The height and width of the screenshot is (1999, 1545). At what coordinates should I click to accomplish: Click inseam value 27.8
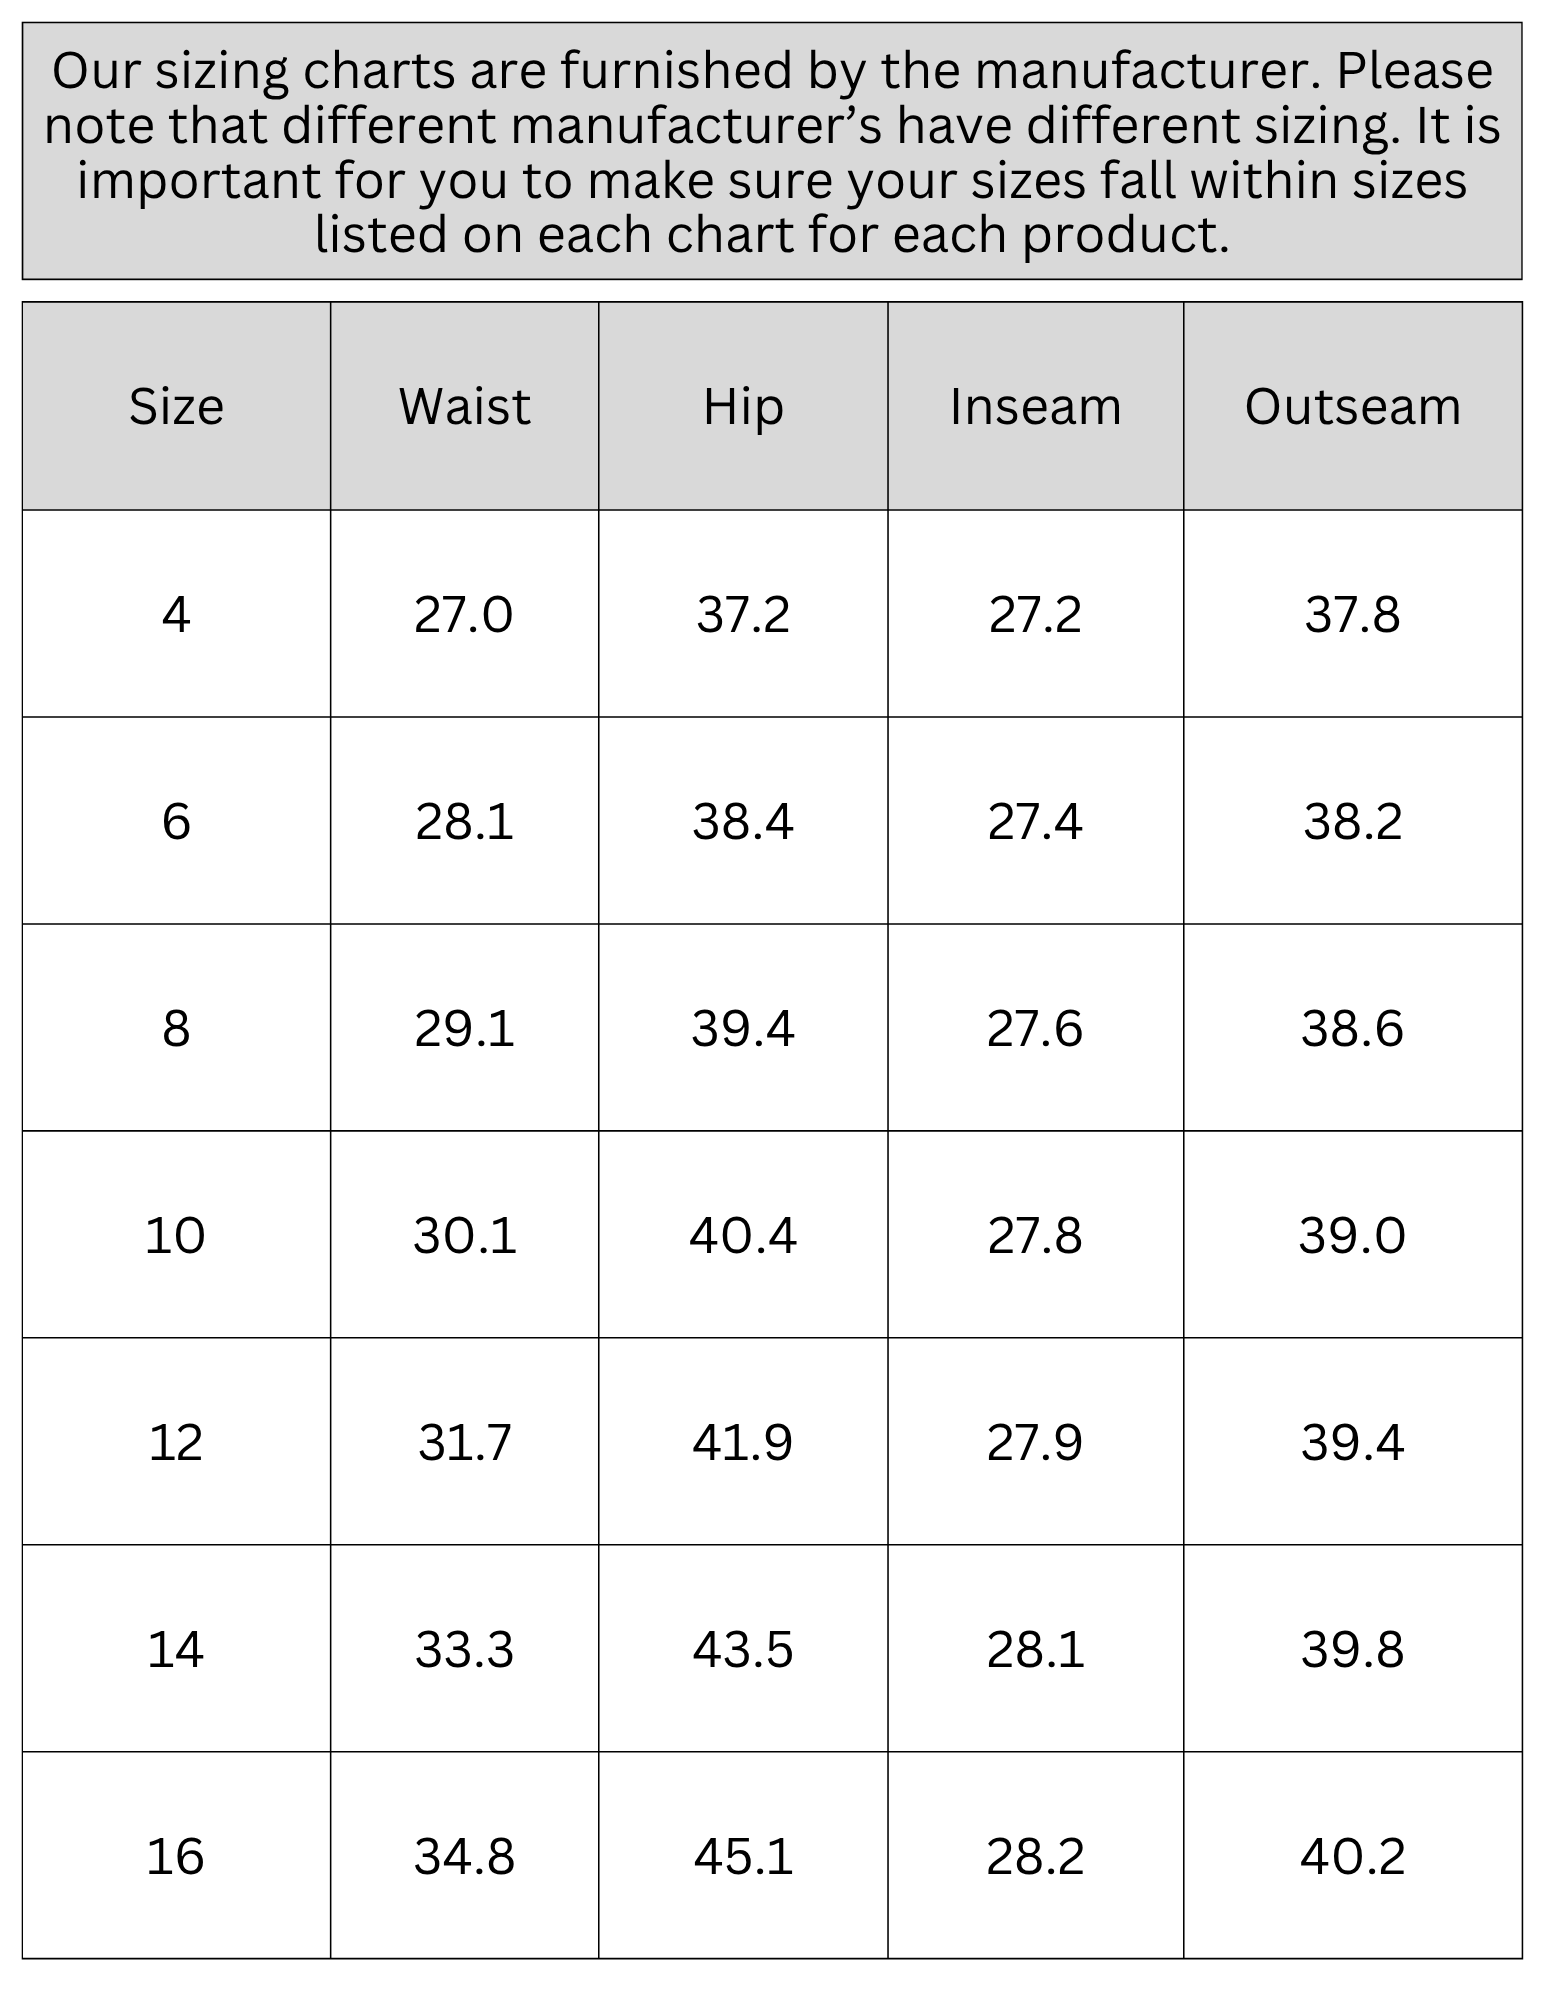pyautogui.click(x=1036, y=1236)
